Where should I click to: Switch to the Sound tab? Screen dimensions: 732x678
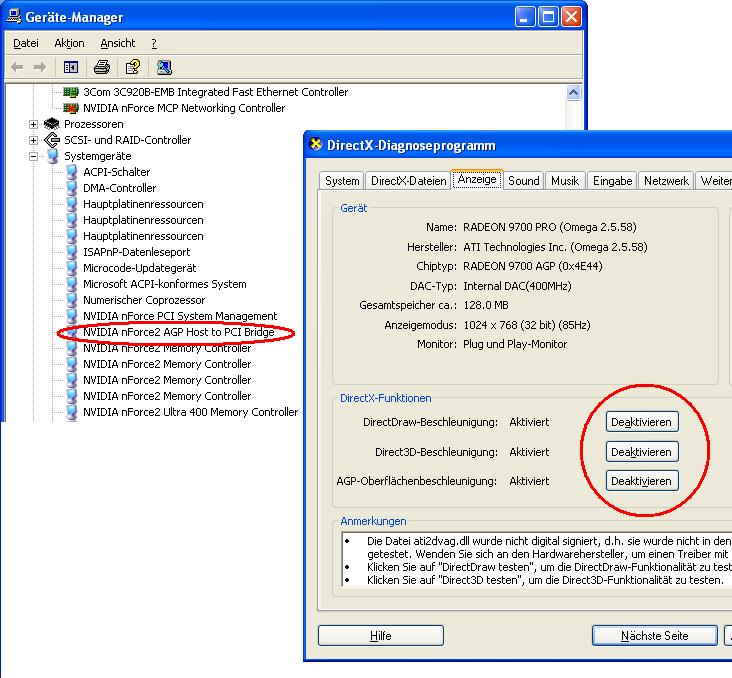523,181
